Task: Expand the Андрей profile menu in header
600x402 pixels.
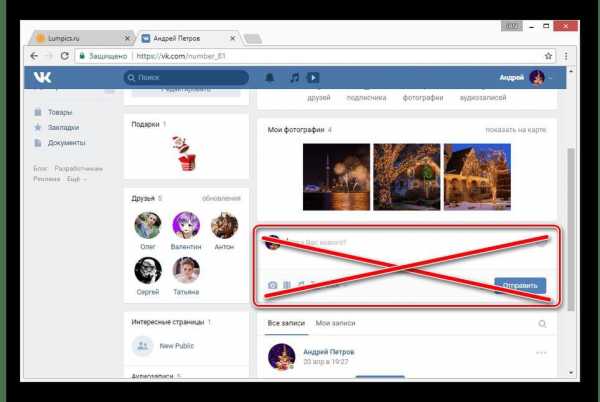Action: coord(526,78)
